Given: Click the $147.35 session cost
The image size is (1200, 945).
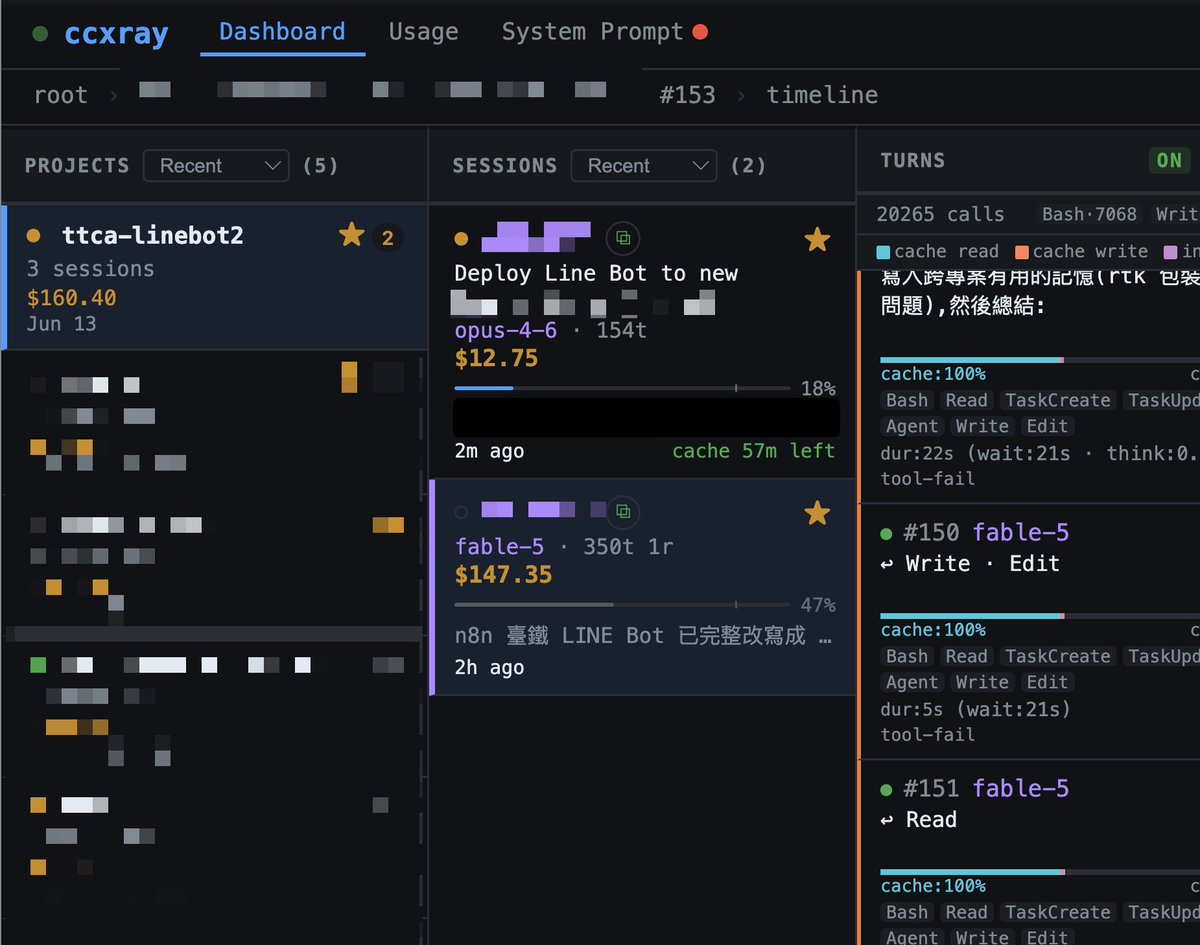Looking at the screenshot, I should pyautogui.click(x=503, y=575).
